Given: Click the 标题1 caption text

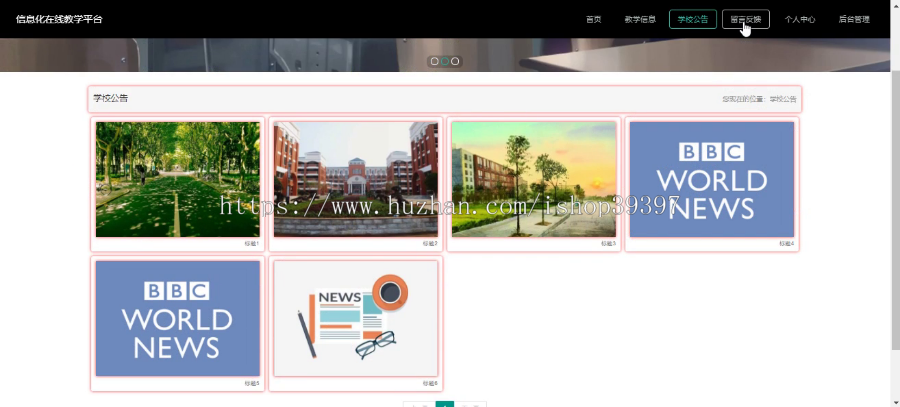Looking at the screenshot, I should 252,243.
